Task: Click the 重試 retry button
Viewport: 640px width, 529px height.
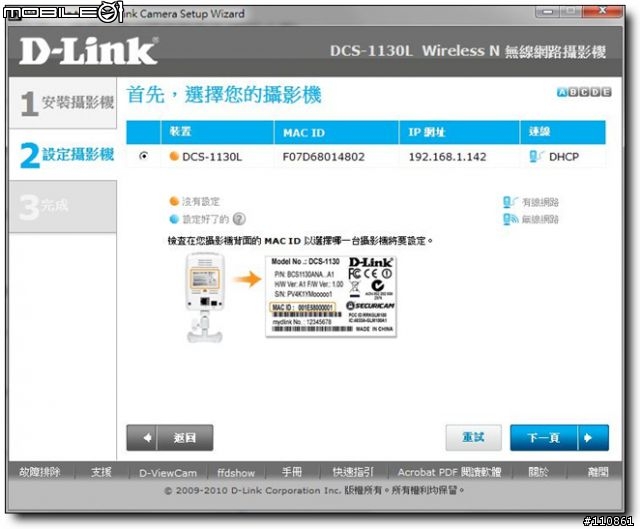Action: pos(473,438)
